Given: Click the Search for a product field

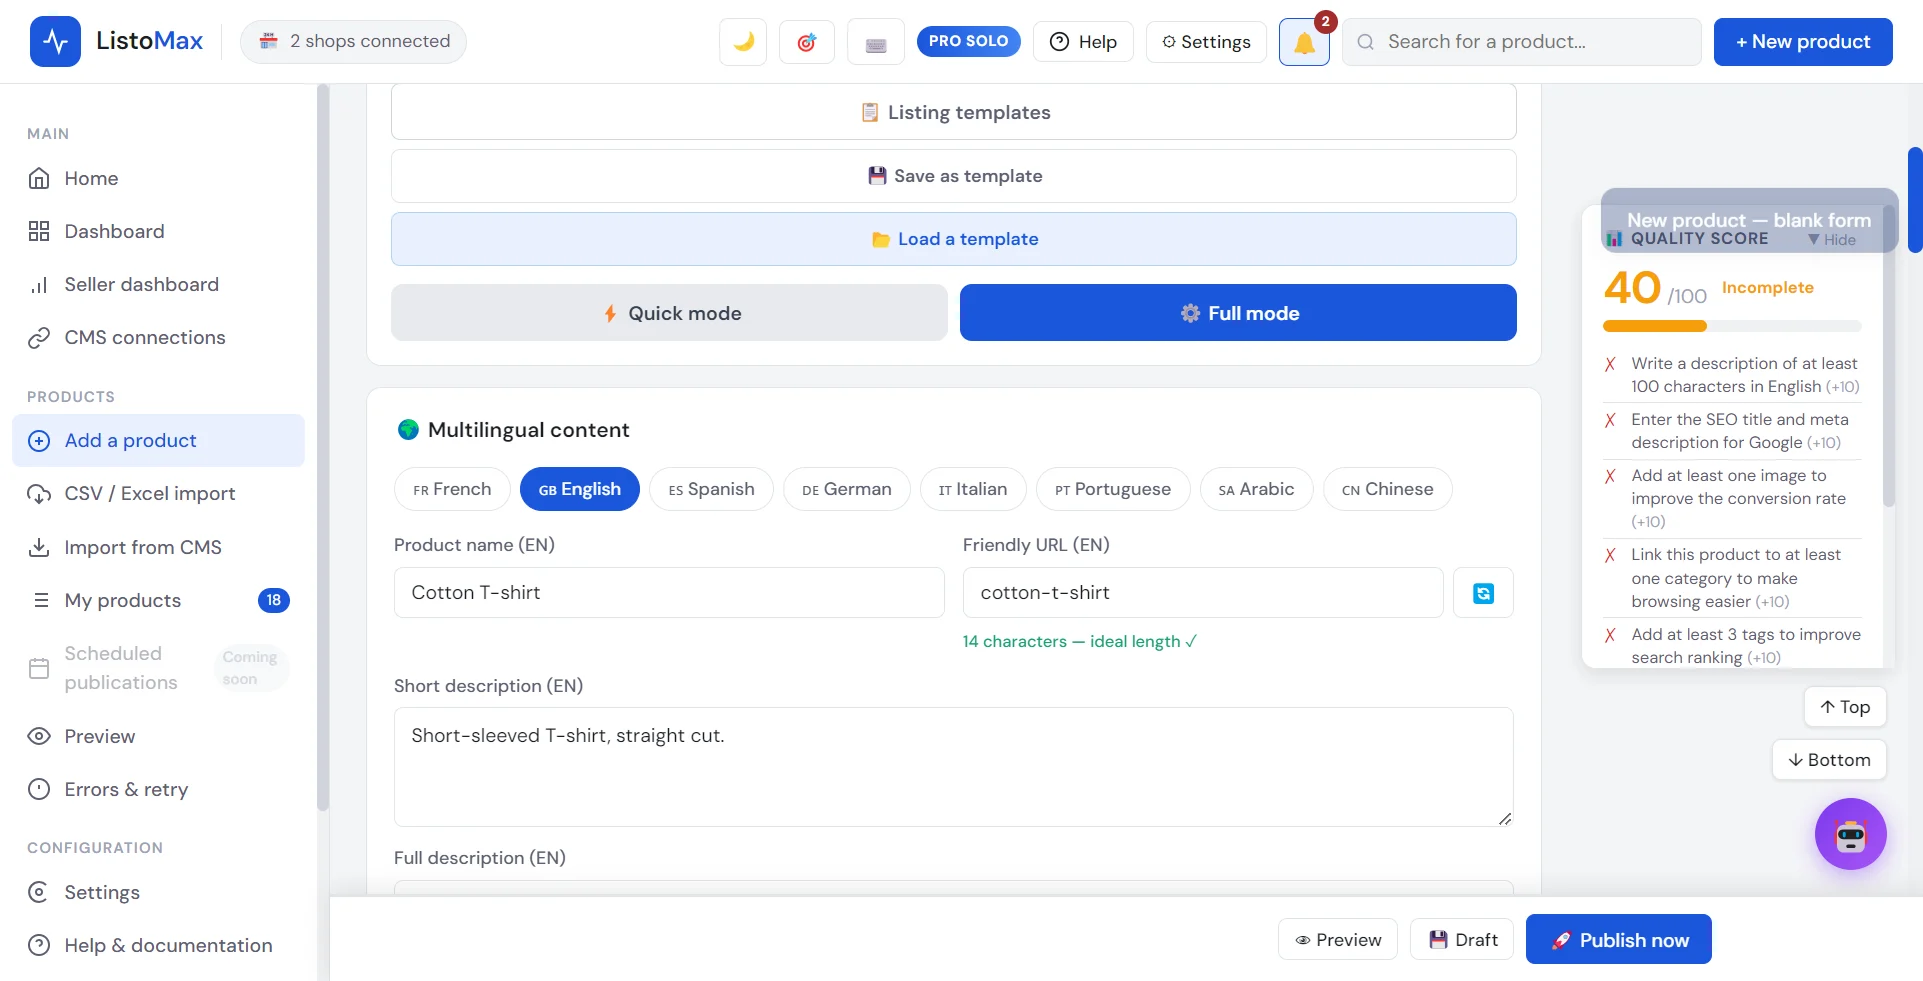Looking at the screenshot, I should click(x=1521, y=42).
